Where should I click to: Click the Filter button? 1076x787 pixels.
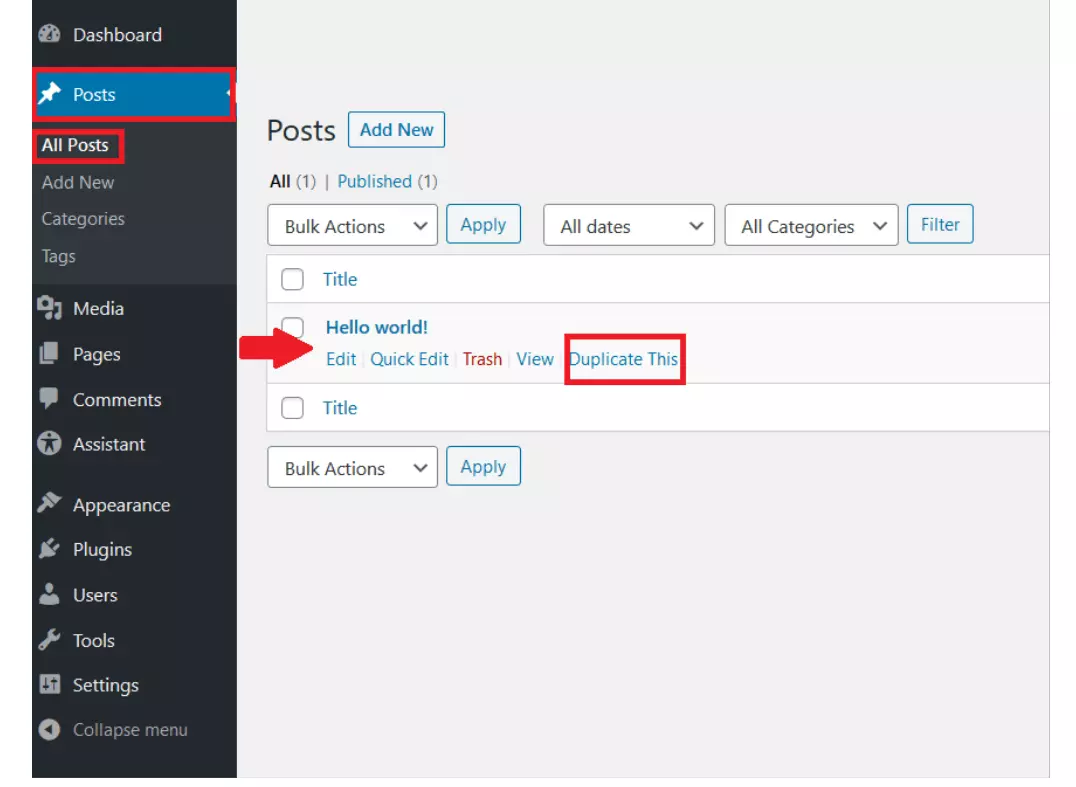(939, 224)
